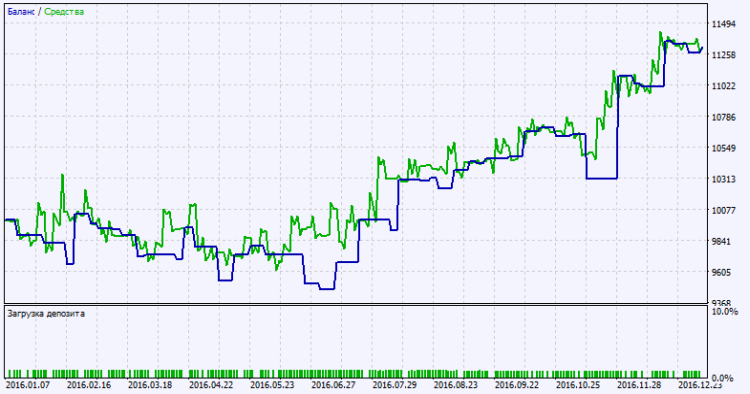
Task: Click the 10549 axis value
Action: point(723,148)
